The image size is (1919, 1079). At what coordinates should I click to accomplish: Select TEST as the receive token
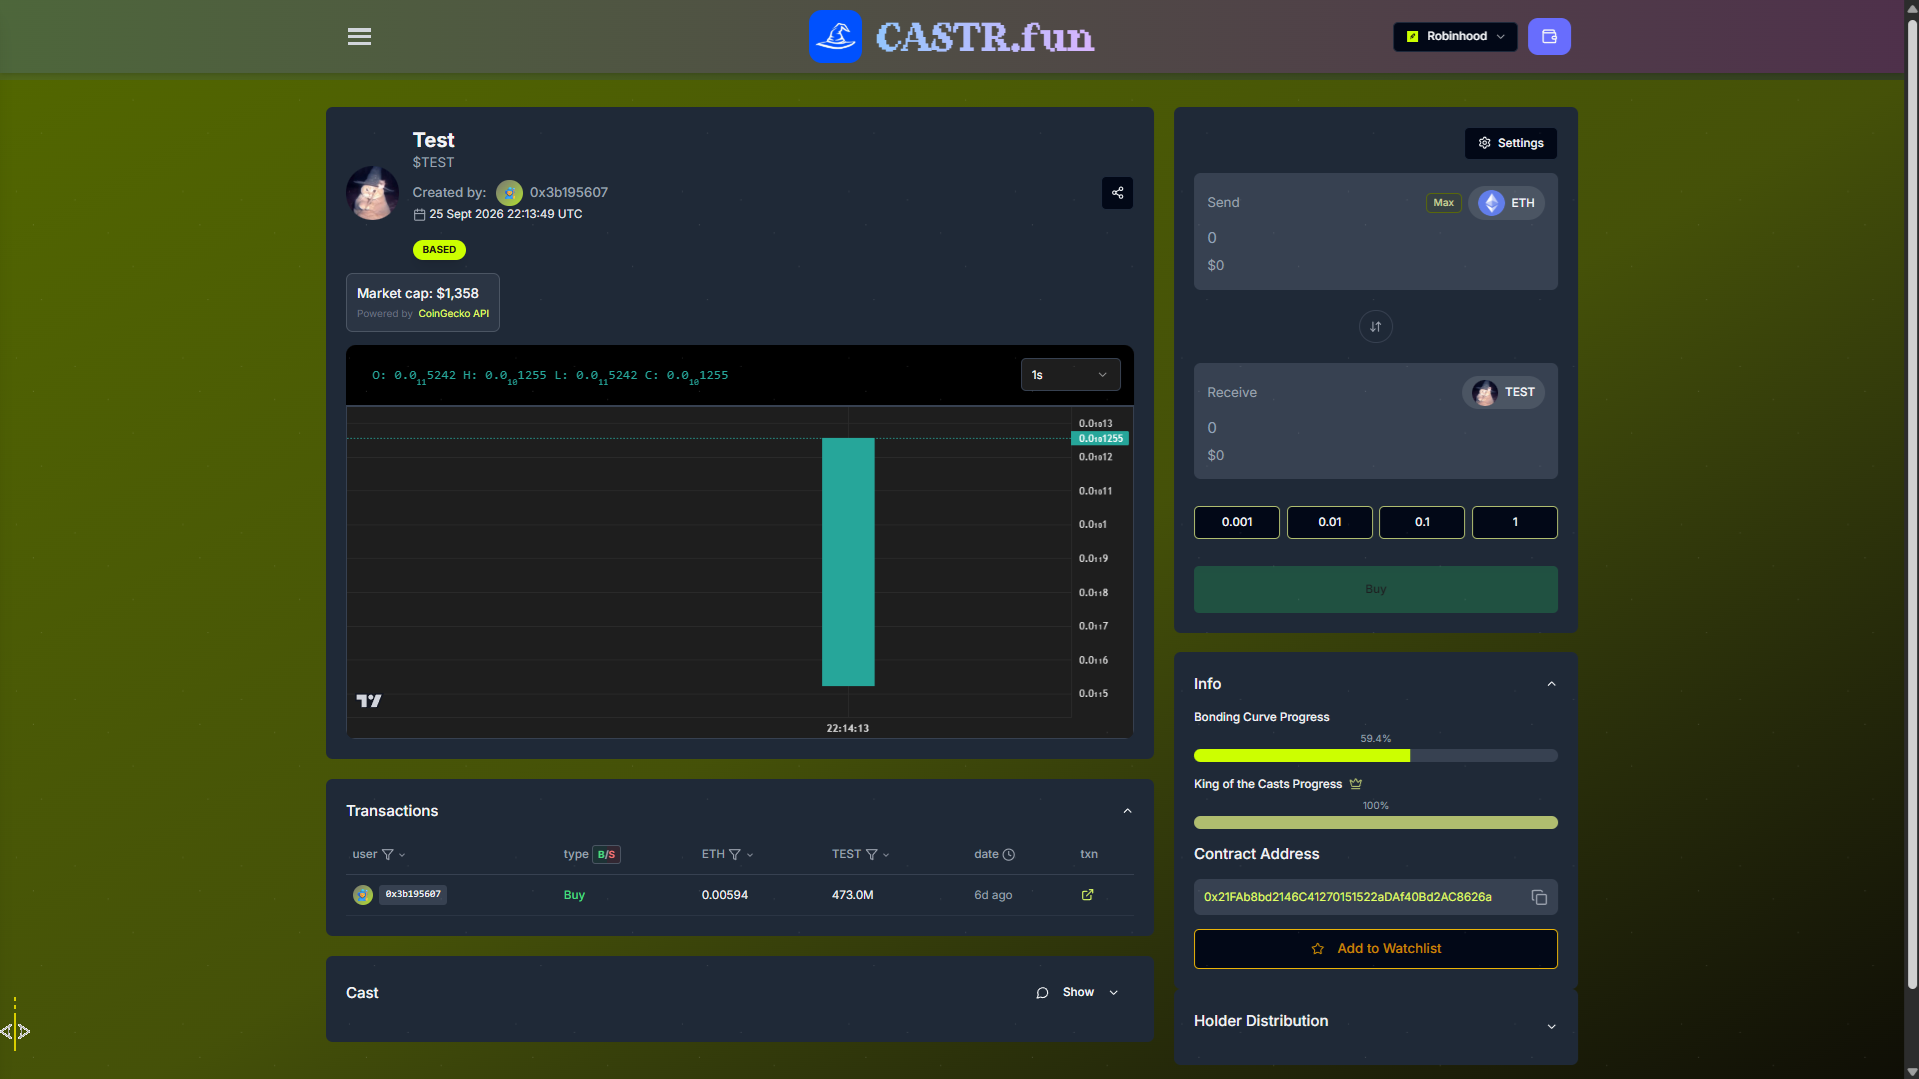coord(1503,393)
